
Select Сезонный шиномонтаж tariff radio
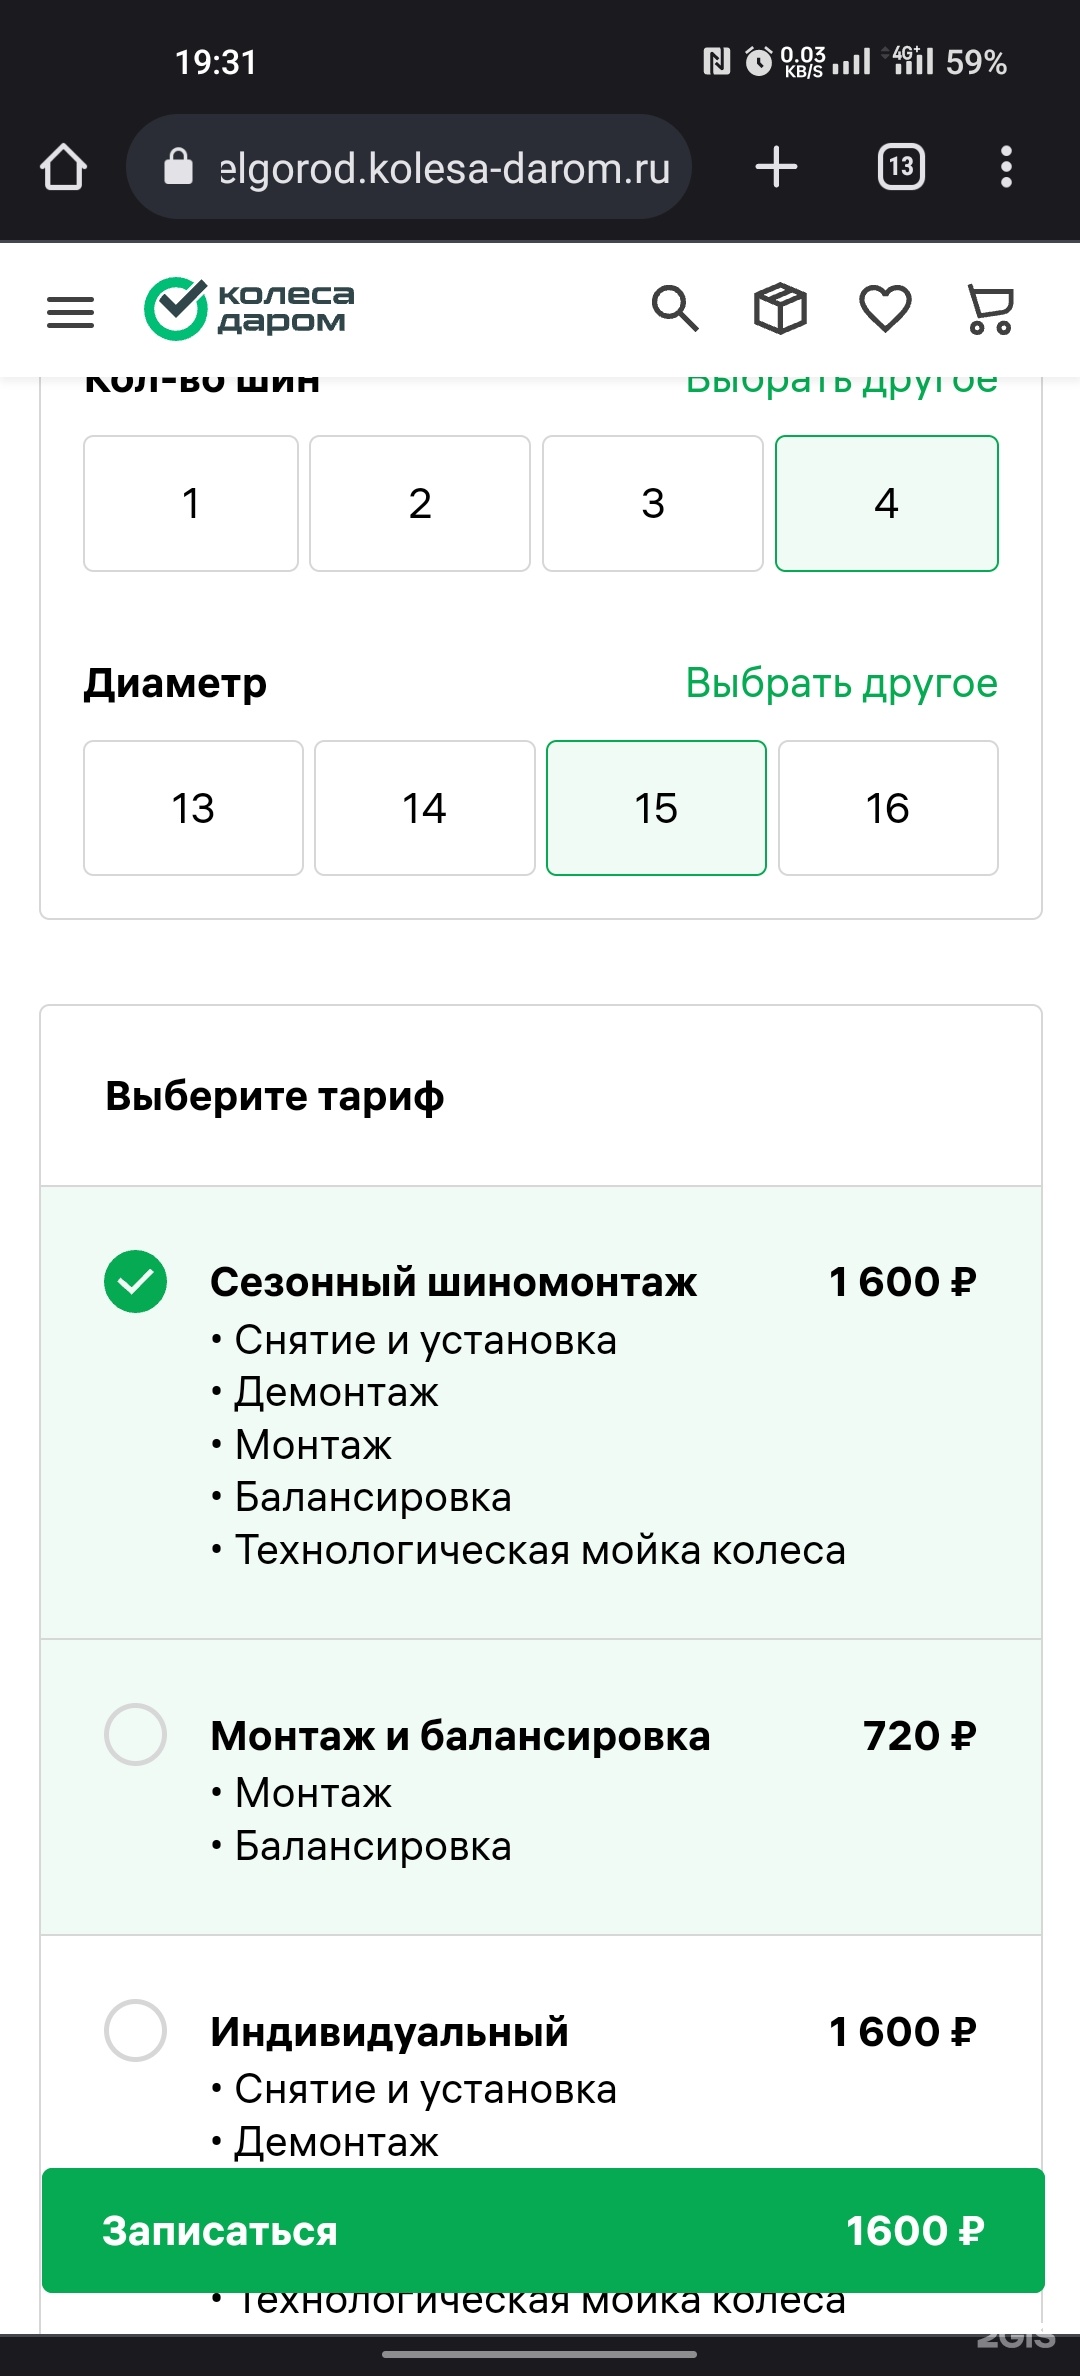136,1281
